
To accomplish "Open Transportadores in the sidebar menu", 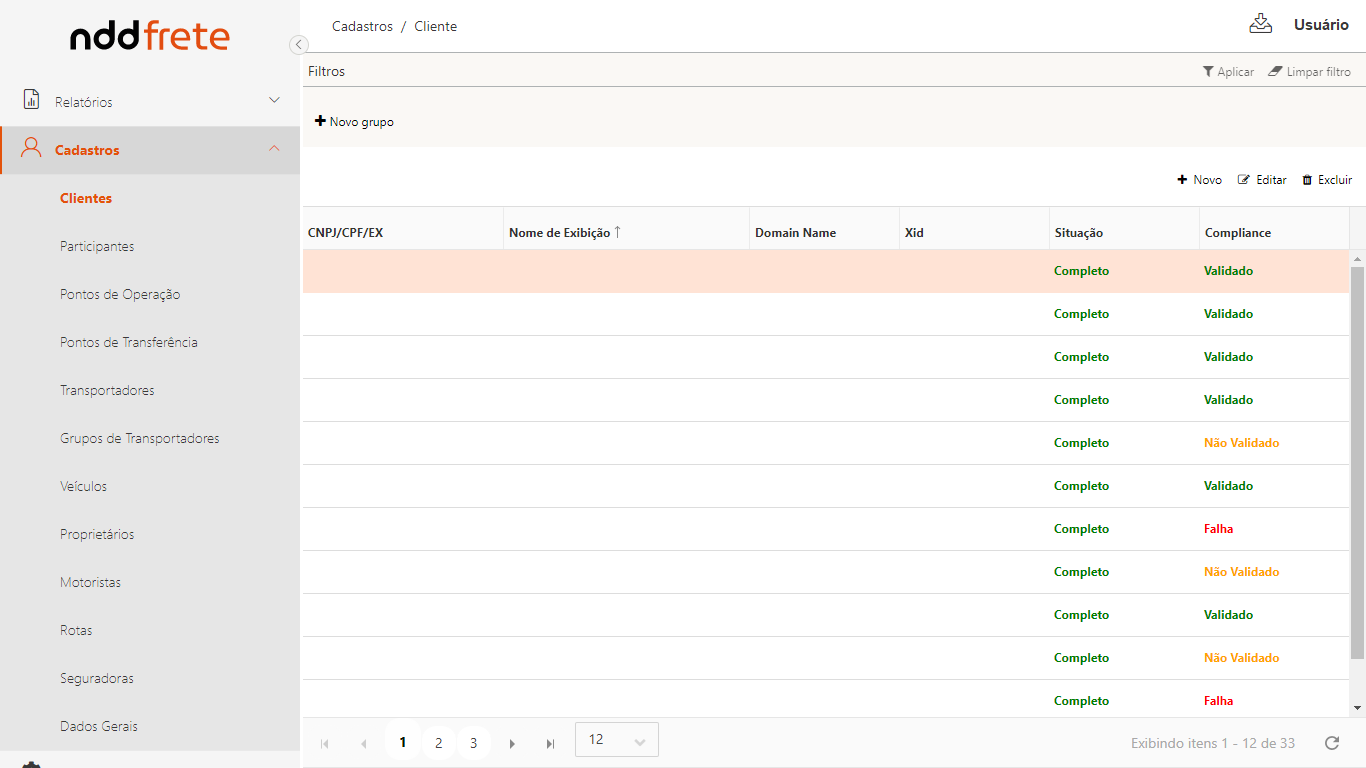I will [x=107, y=390].
